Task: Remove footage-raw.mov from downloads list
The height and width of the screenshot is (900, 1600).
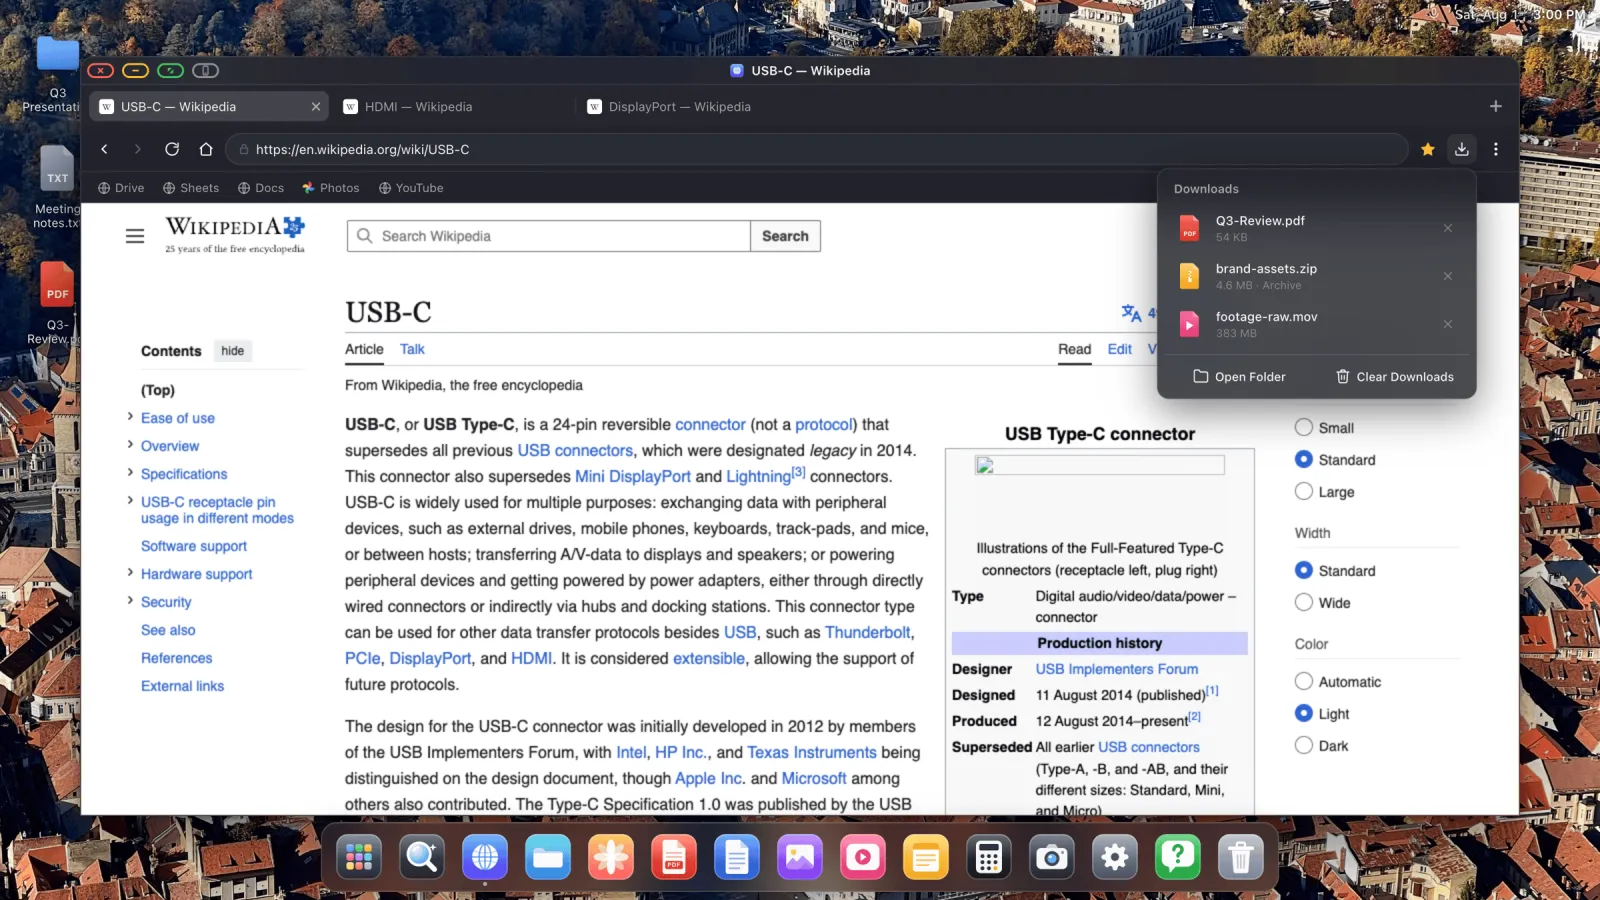Action: point(1448,324)
